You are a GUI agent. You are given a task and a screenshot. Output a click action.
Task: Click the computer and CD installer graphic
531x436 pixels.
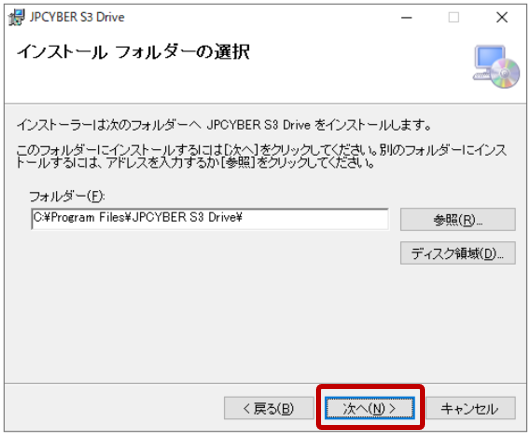[496, 67]
